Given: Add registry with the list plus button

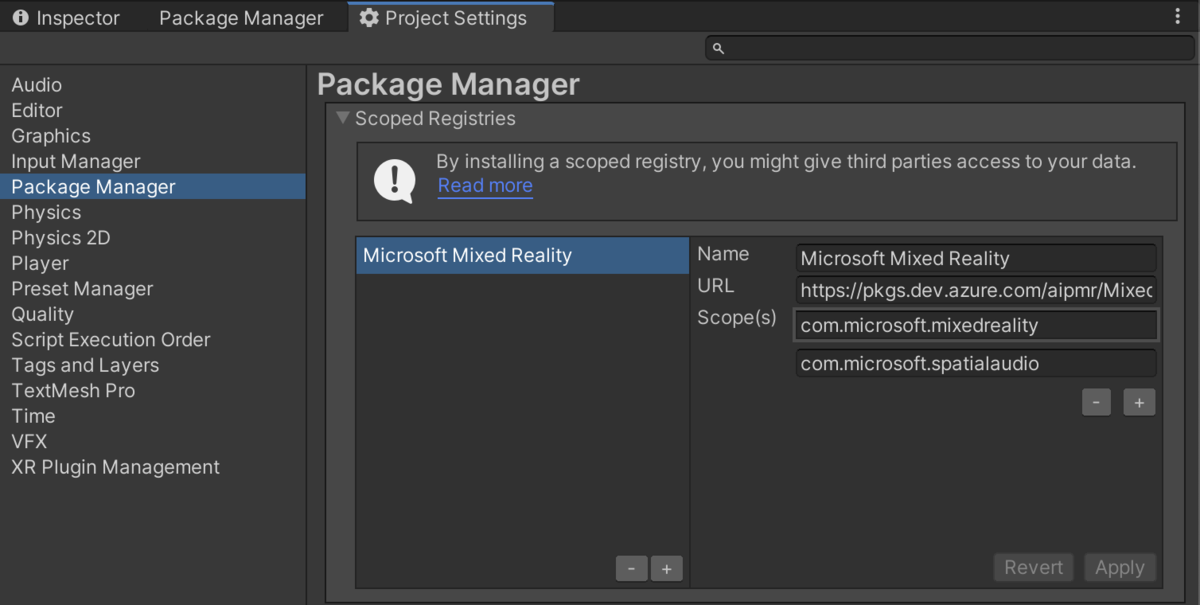Looking at the screenshot, I should tap(667, 569).
